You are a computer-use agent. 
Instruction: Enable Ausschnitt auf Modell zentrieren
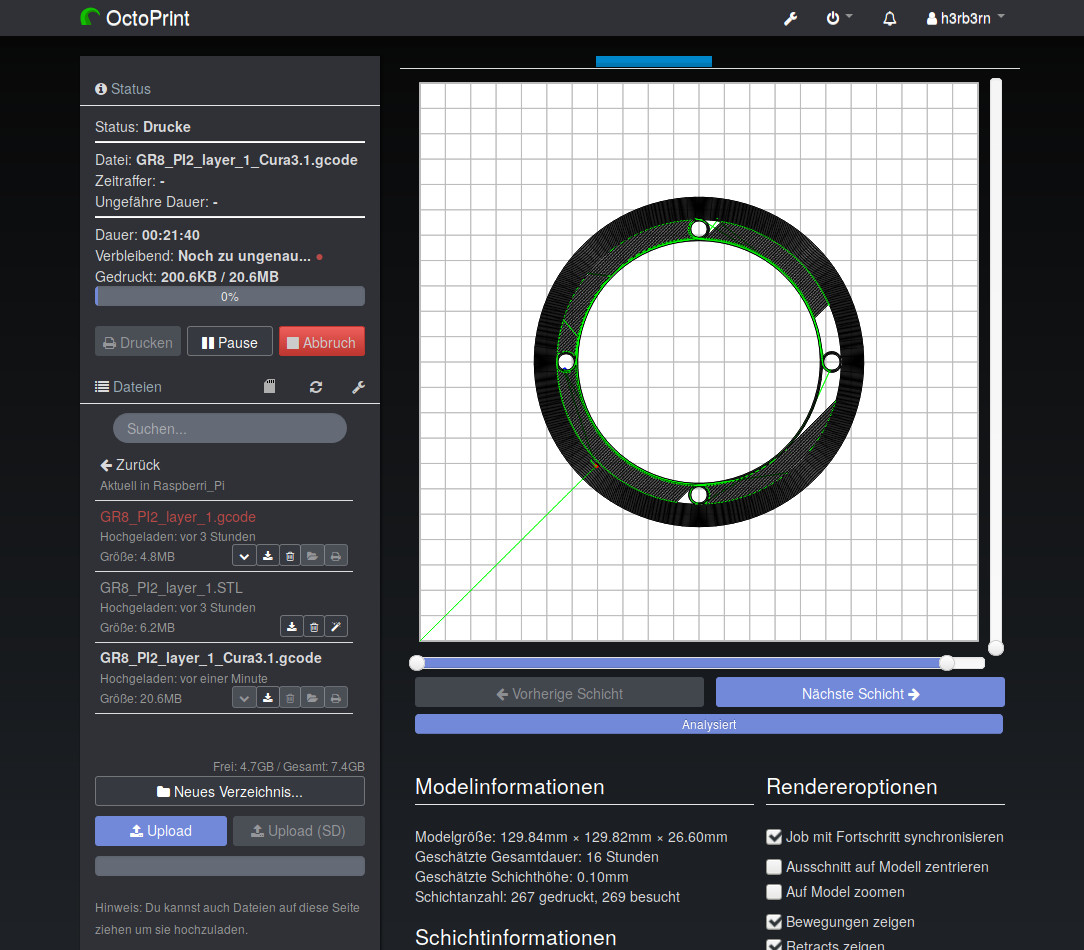[x=774, y=867]
